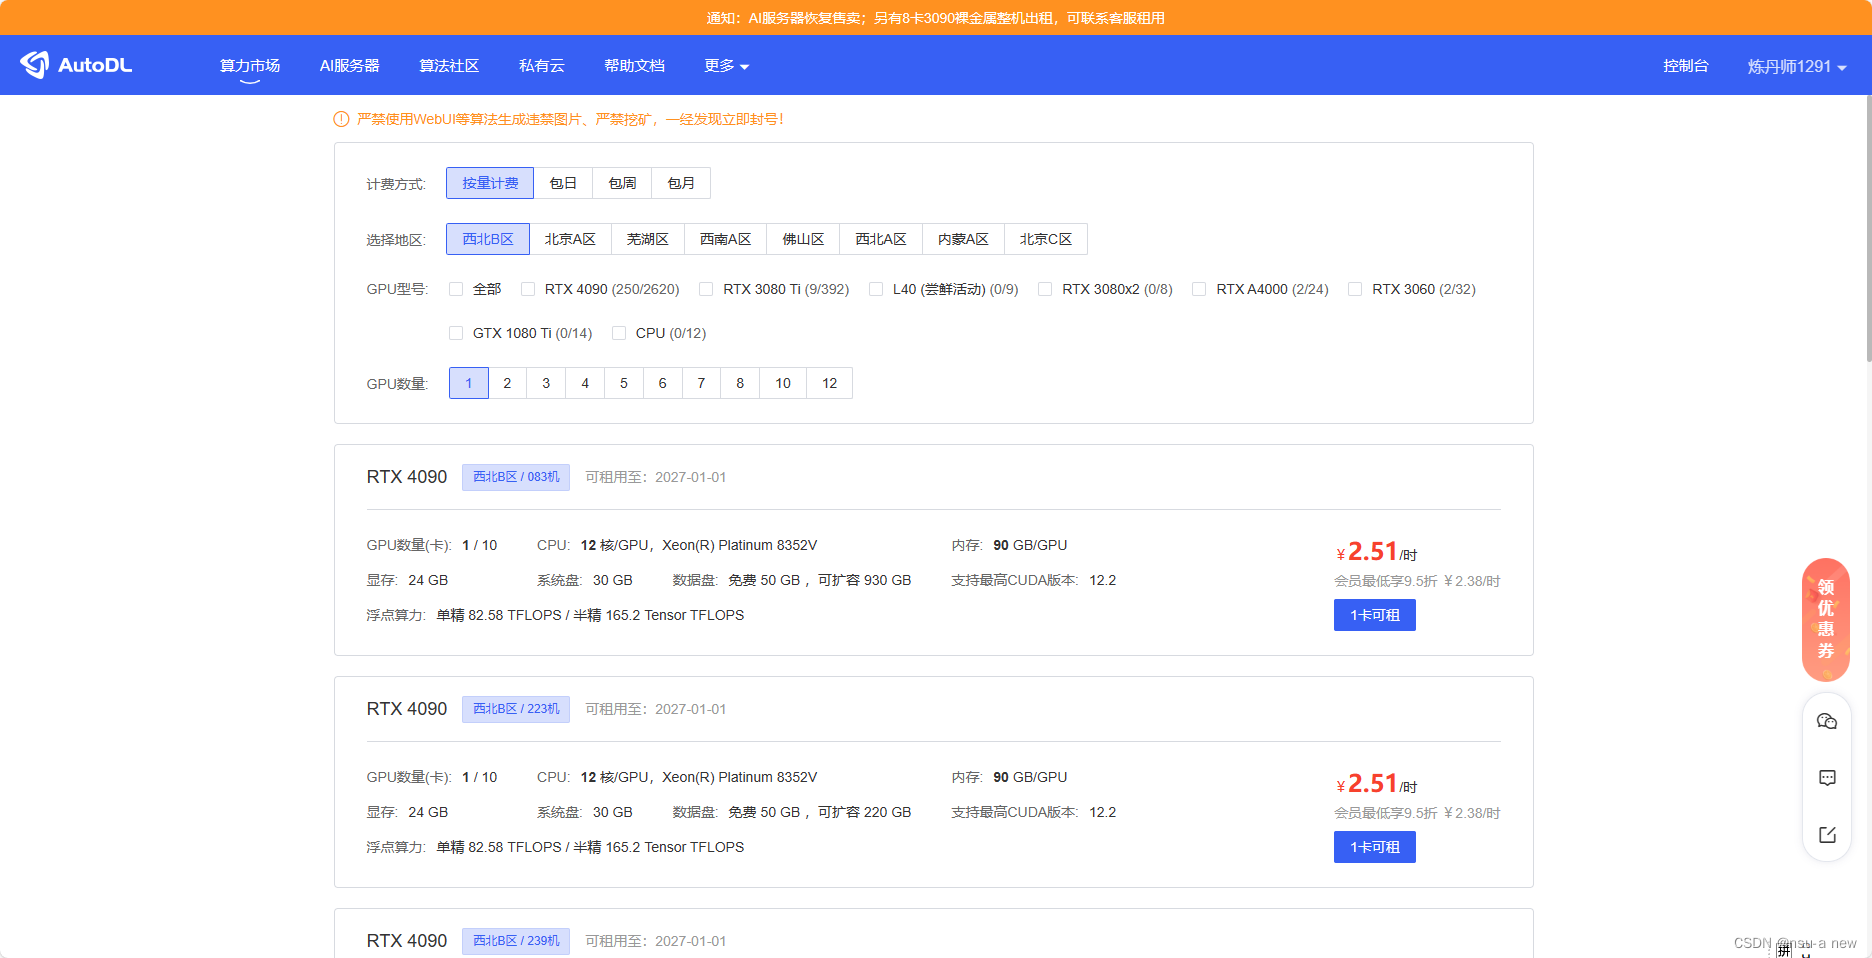Screen dimensions: 1872x958
Task: Select the 佛山区 region
Action: coord(803,239)
